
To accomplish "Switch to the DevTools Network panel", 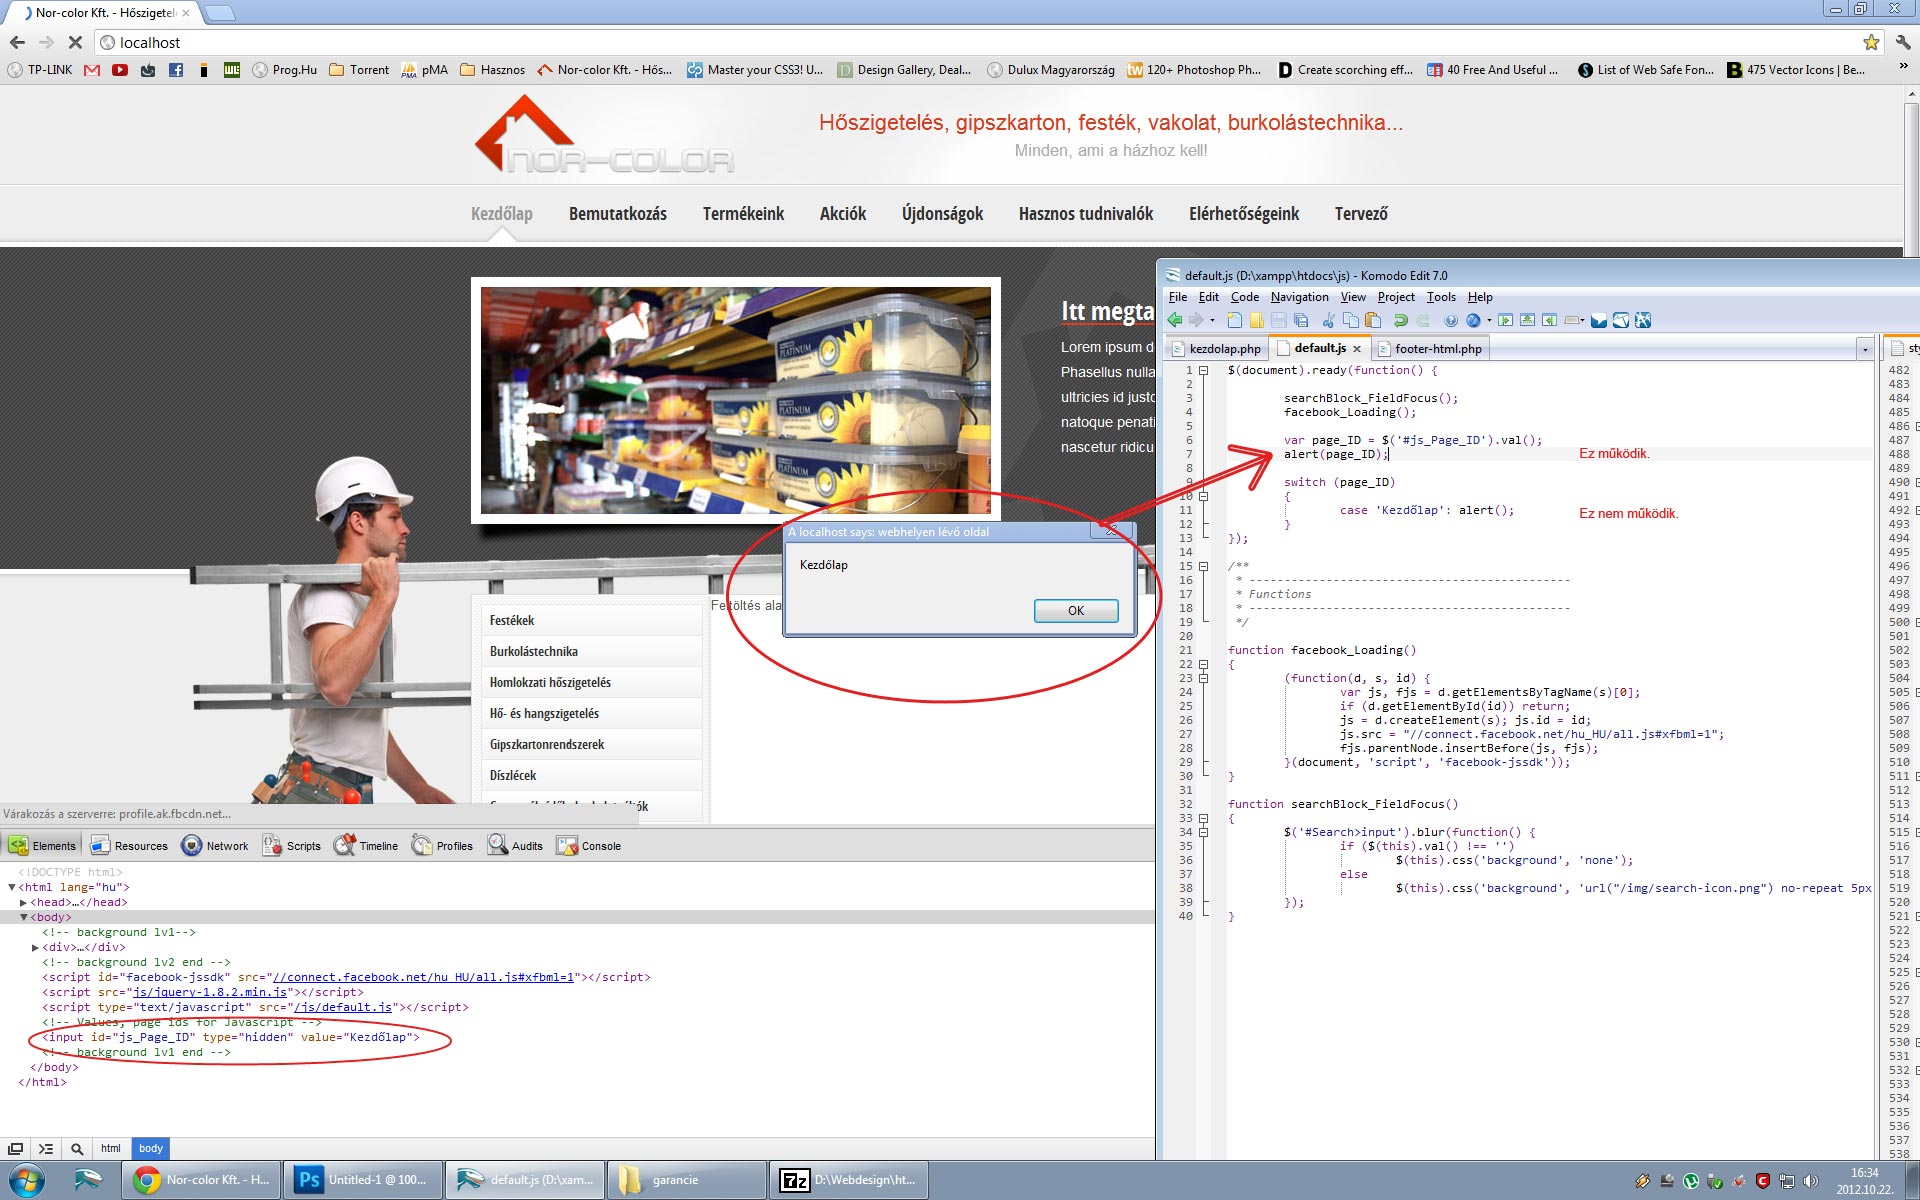I will coord(215,846).
